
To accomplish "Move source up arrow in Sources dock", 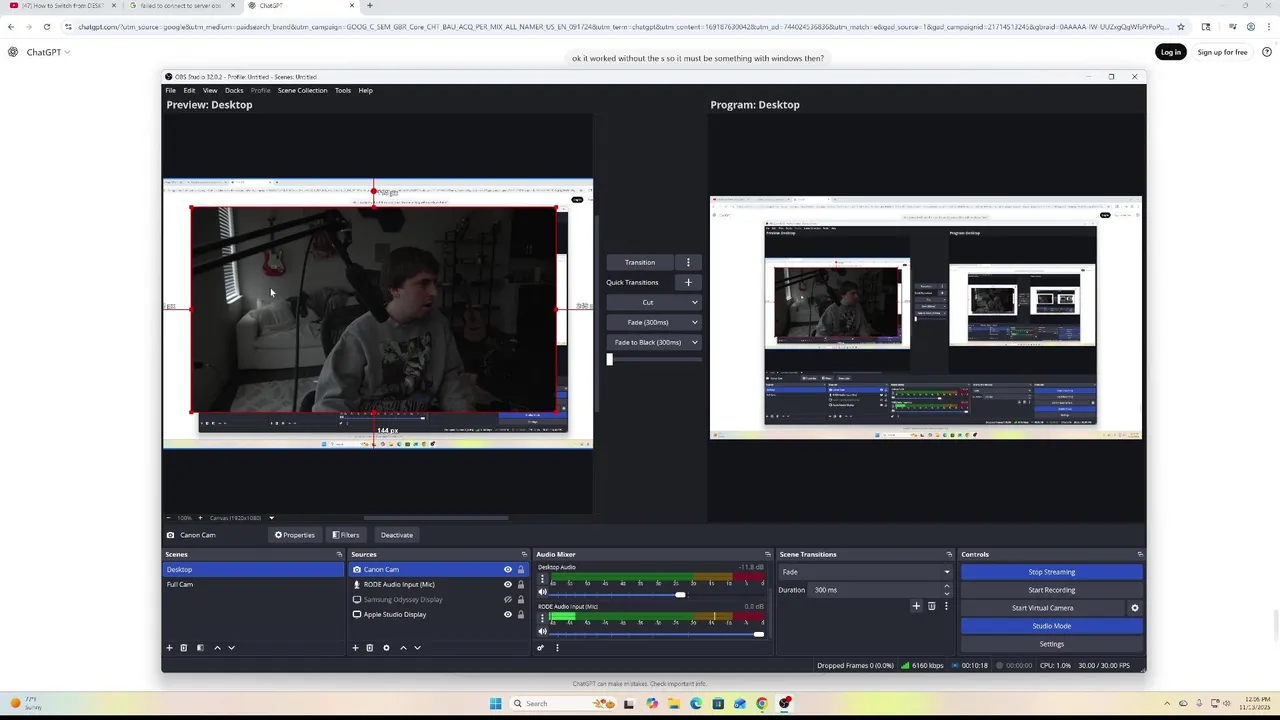I will [403, 648].
